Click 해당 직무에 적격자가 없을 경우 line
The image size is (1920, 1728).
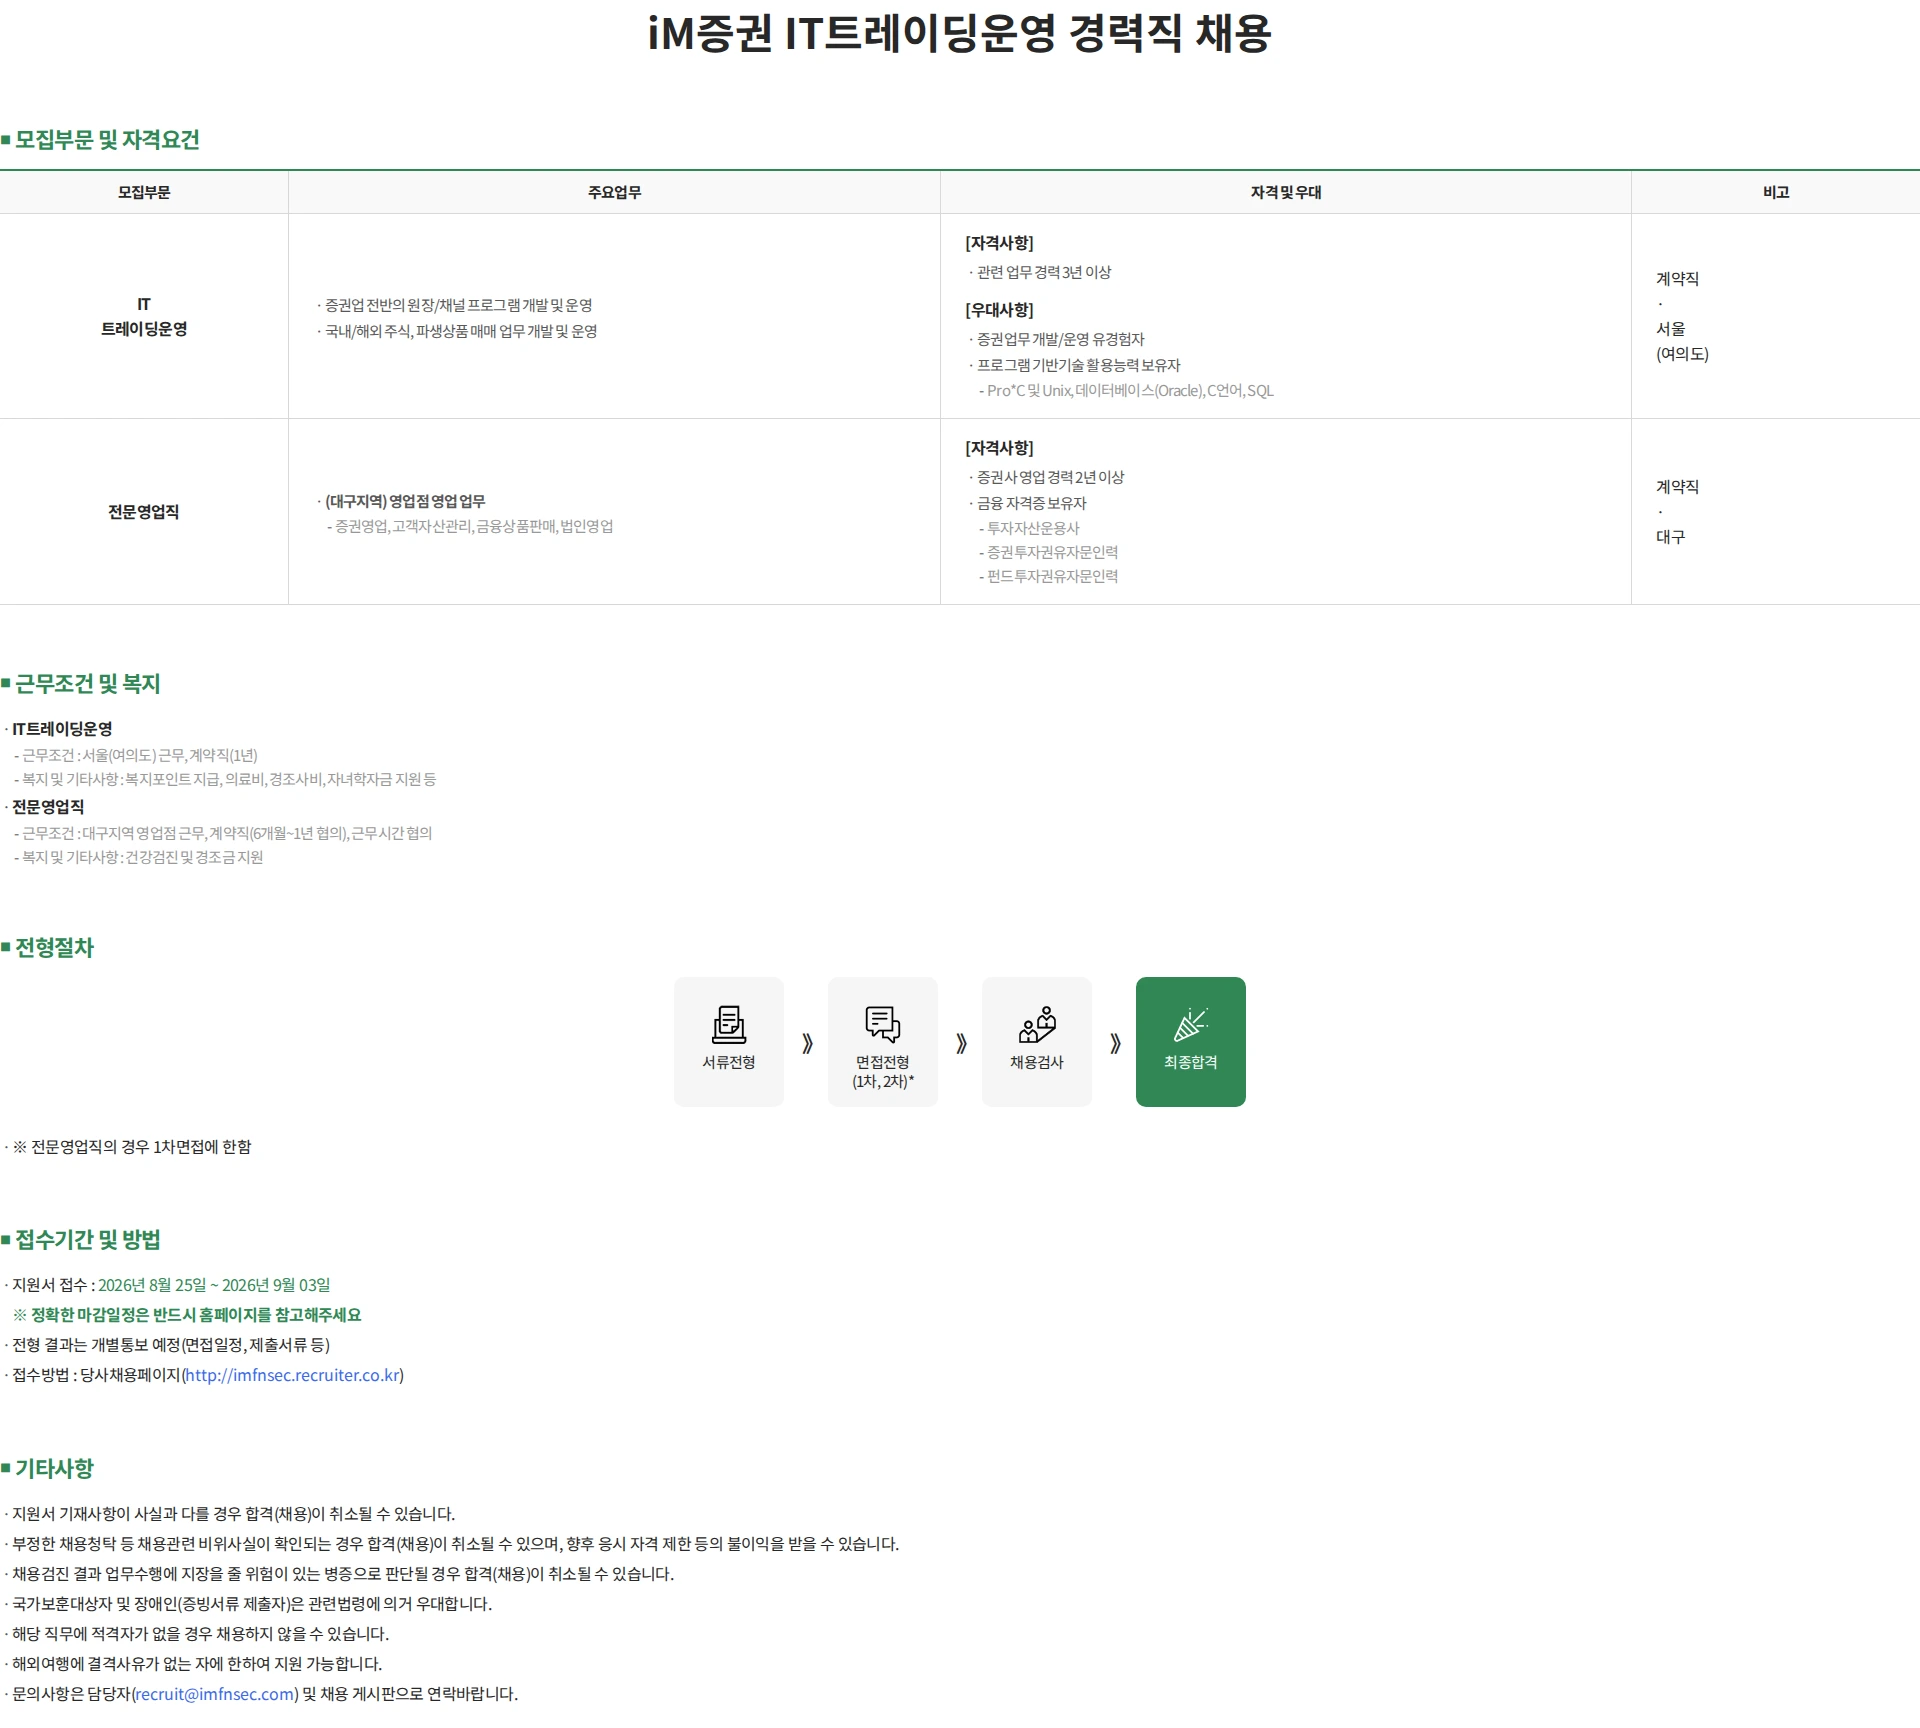(x=200, y=1634)
